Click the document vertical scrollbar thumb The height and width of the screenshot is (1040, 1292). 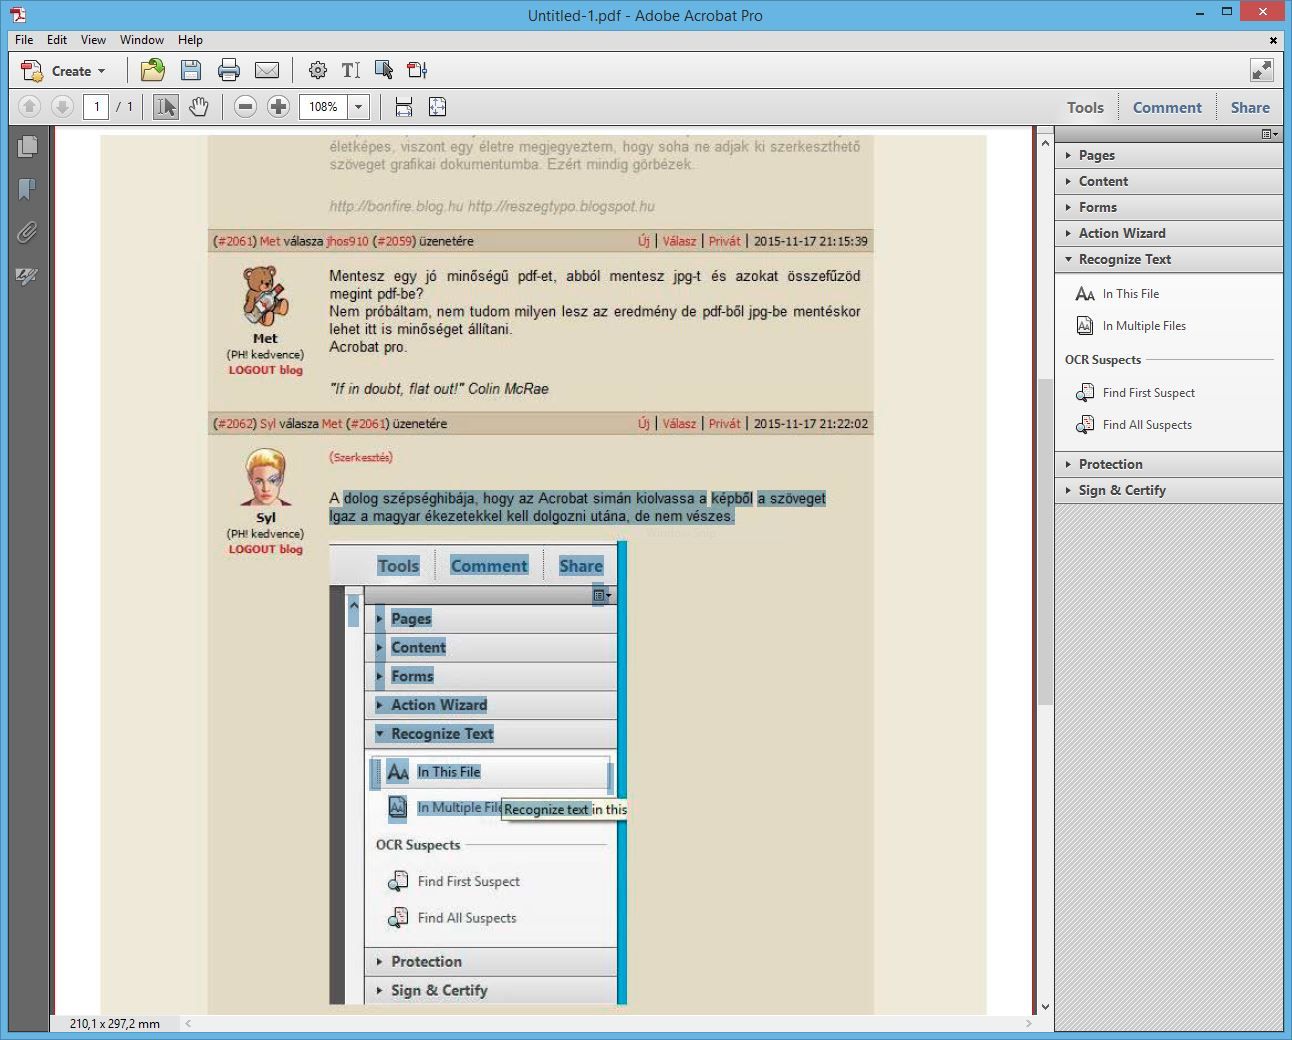tap(1045, 541)
